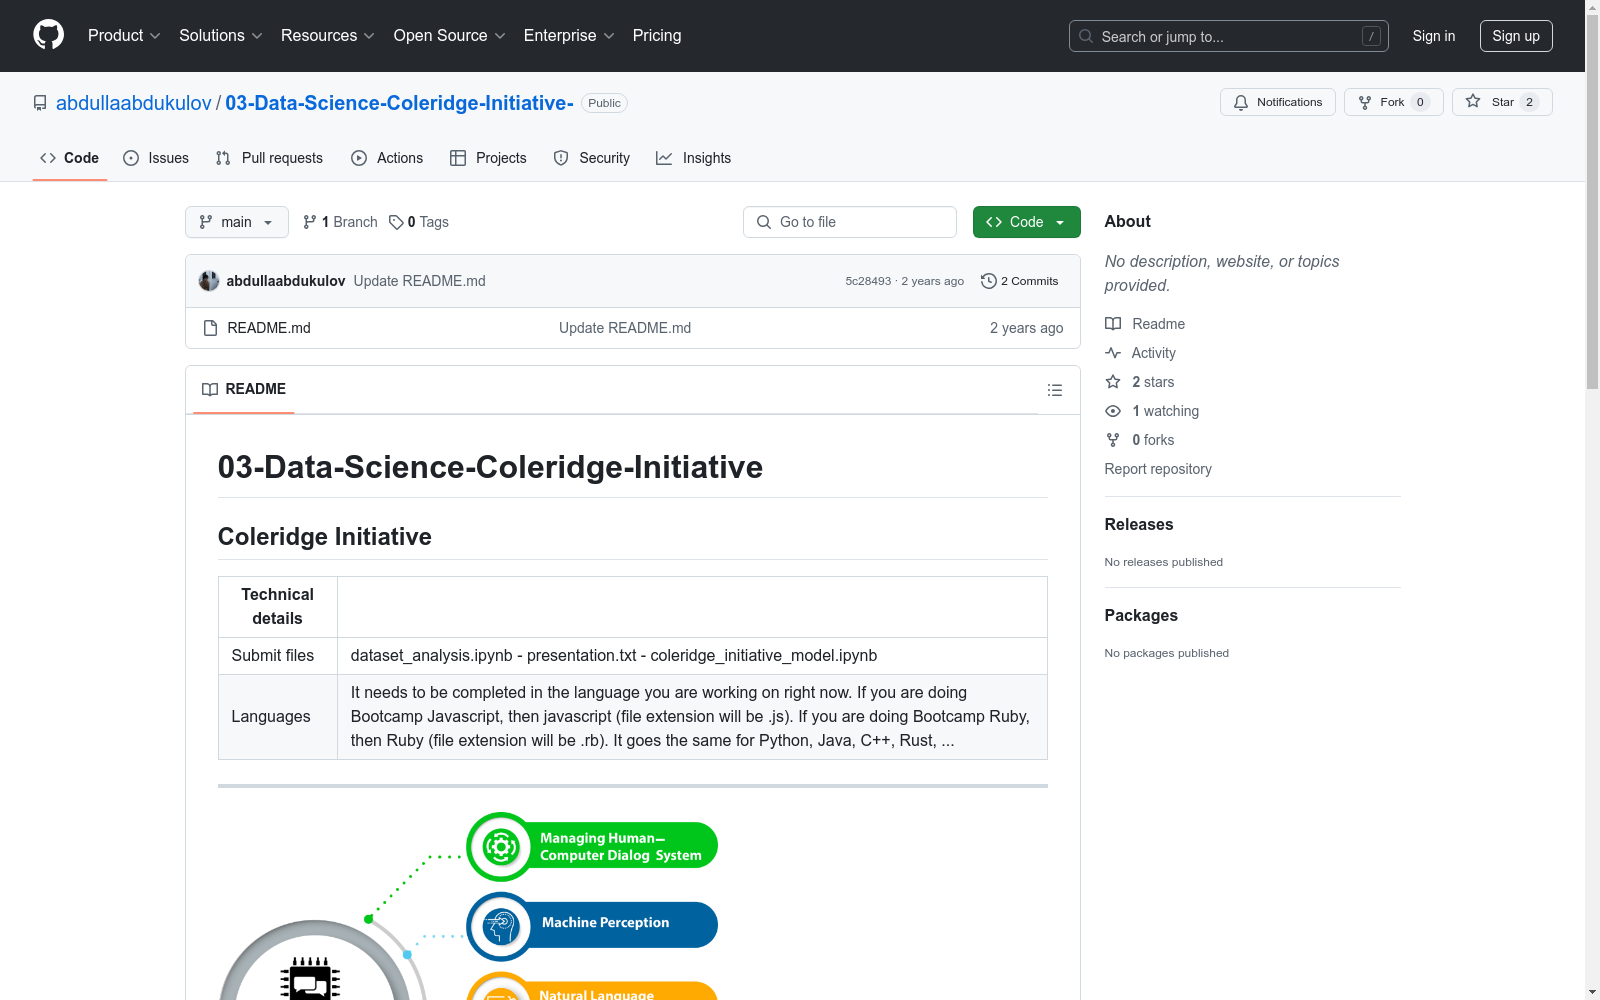View the 1 Branch link
Screen dimensions: 1600x1000
coord(340,222)
